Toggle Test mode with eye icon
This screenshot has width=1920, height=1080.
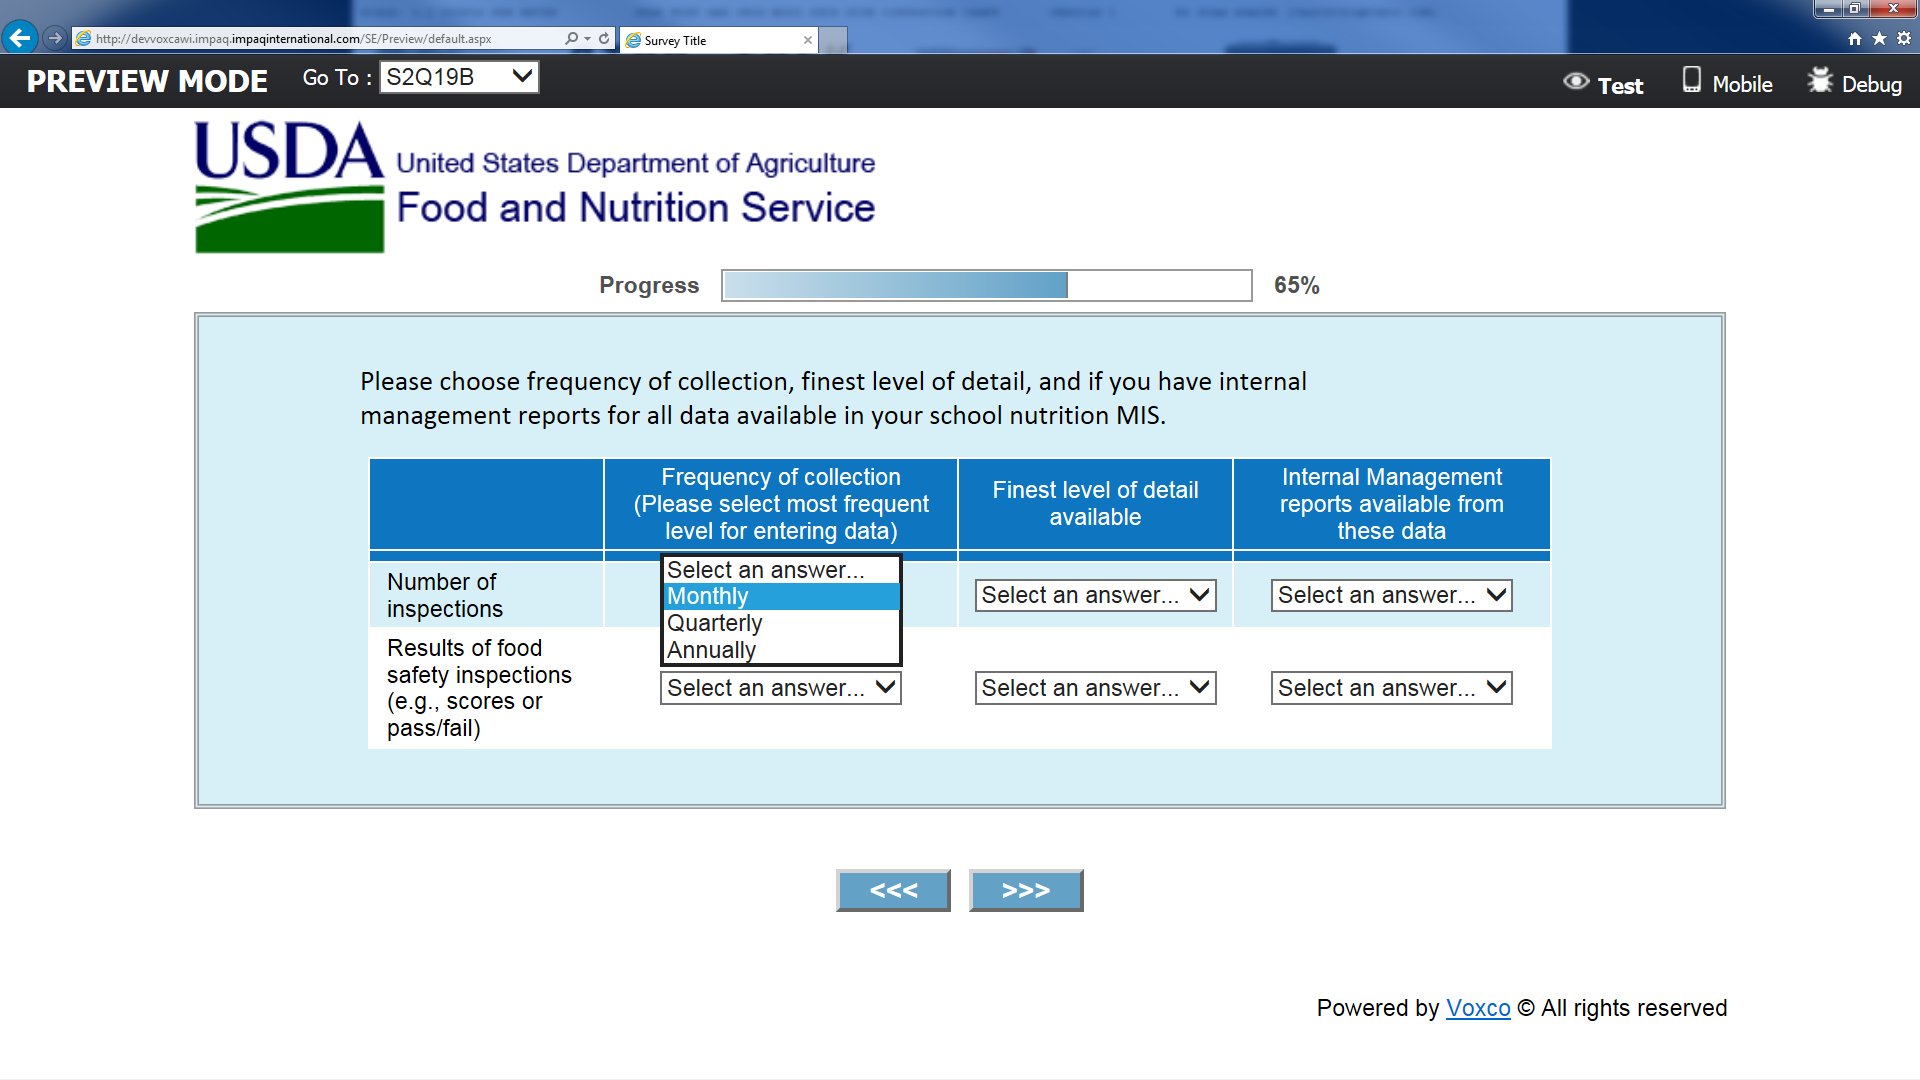[1603, 84]
